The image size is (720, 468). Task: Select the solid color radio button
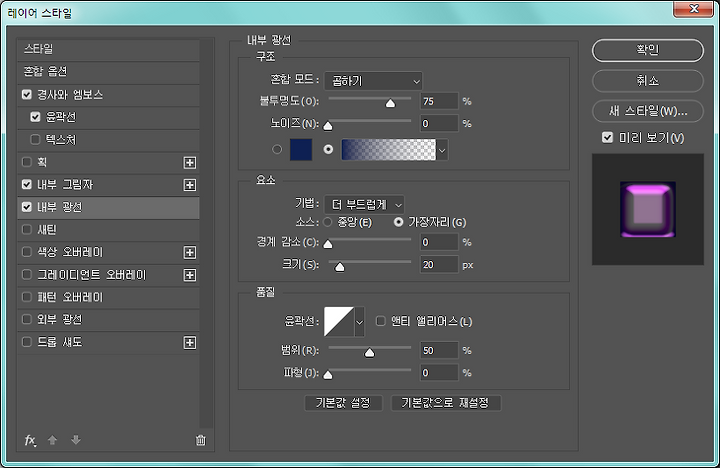click(x=277, y=149)
